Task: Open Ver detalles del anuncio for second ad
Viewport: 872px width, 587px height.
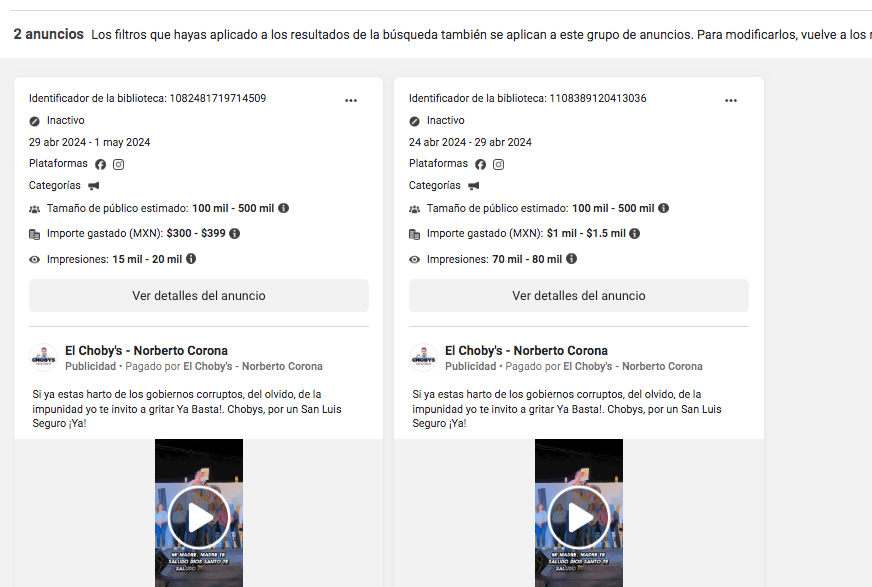Action: [x=578, y=296]
